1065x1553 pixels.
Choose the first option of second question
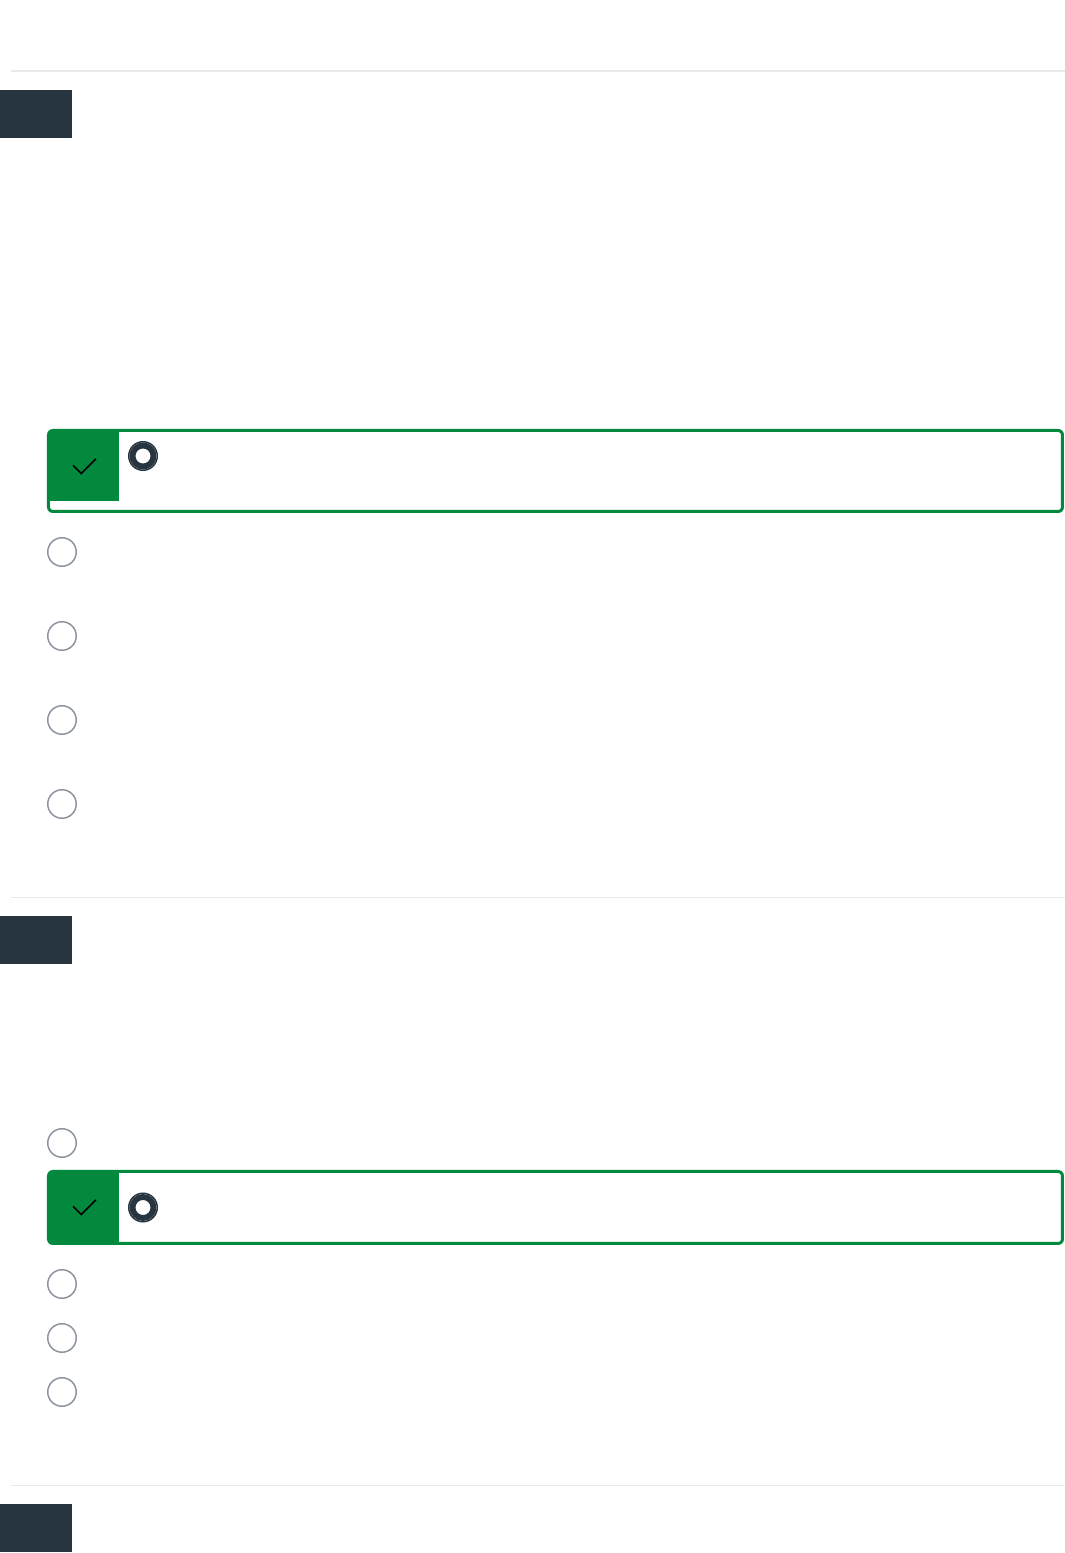62,1143
